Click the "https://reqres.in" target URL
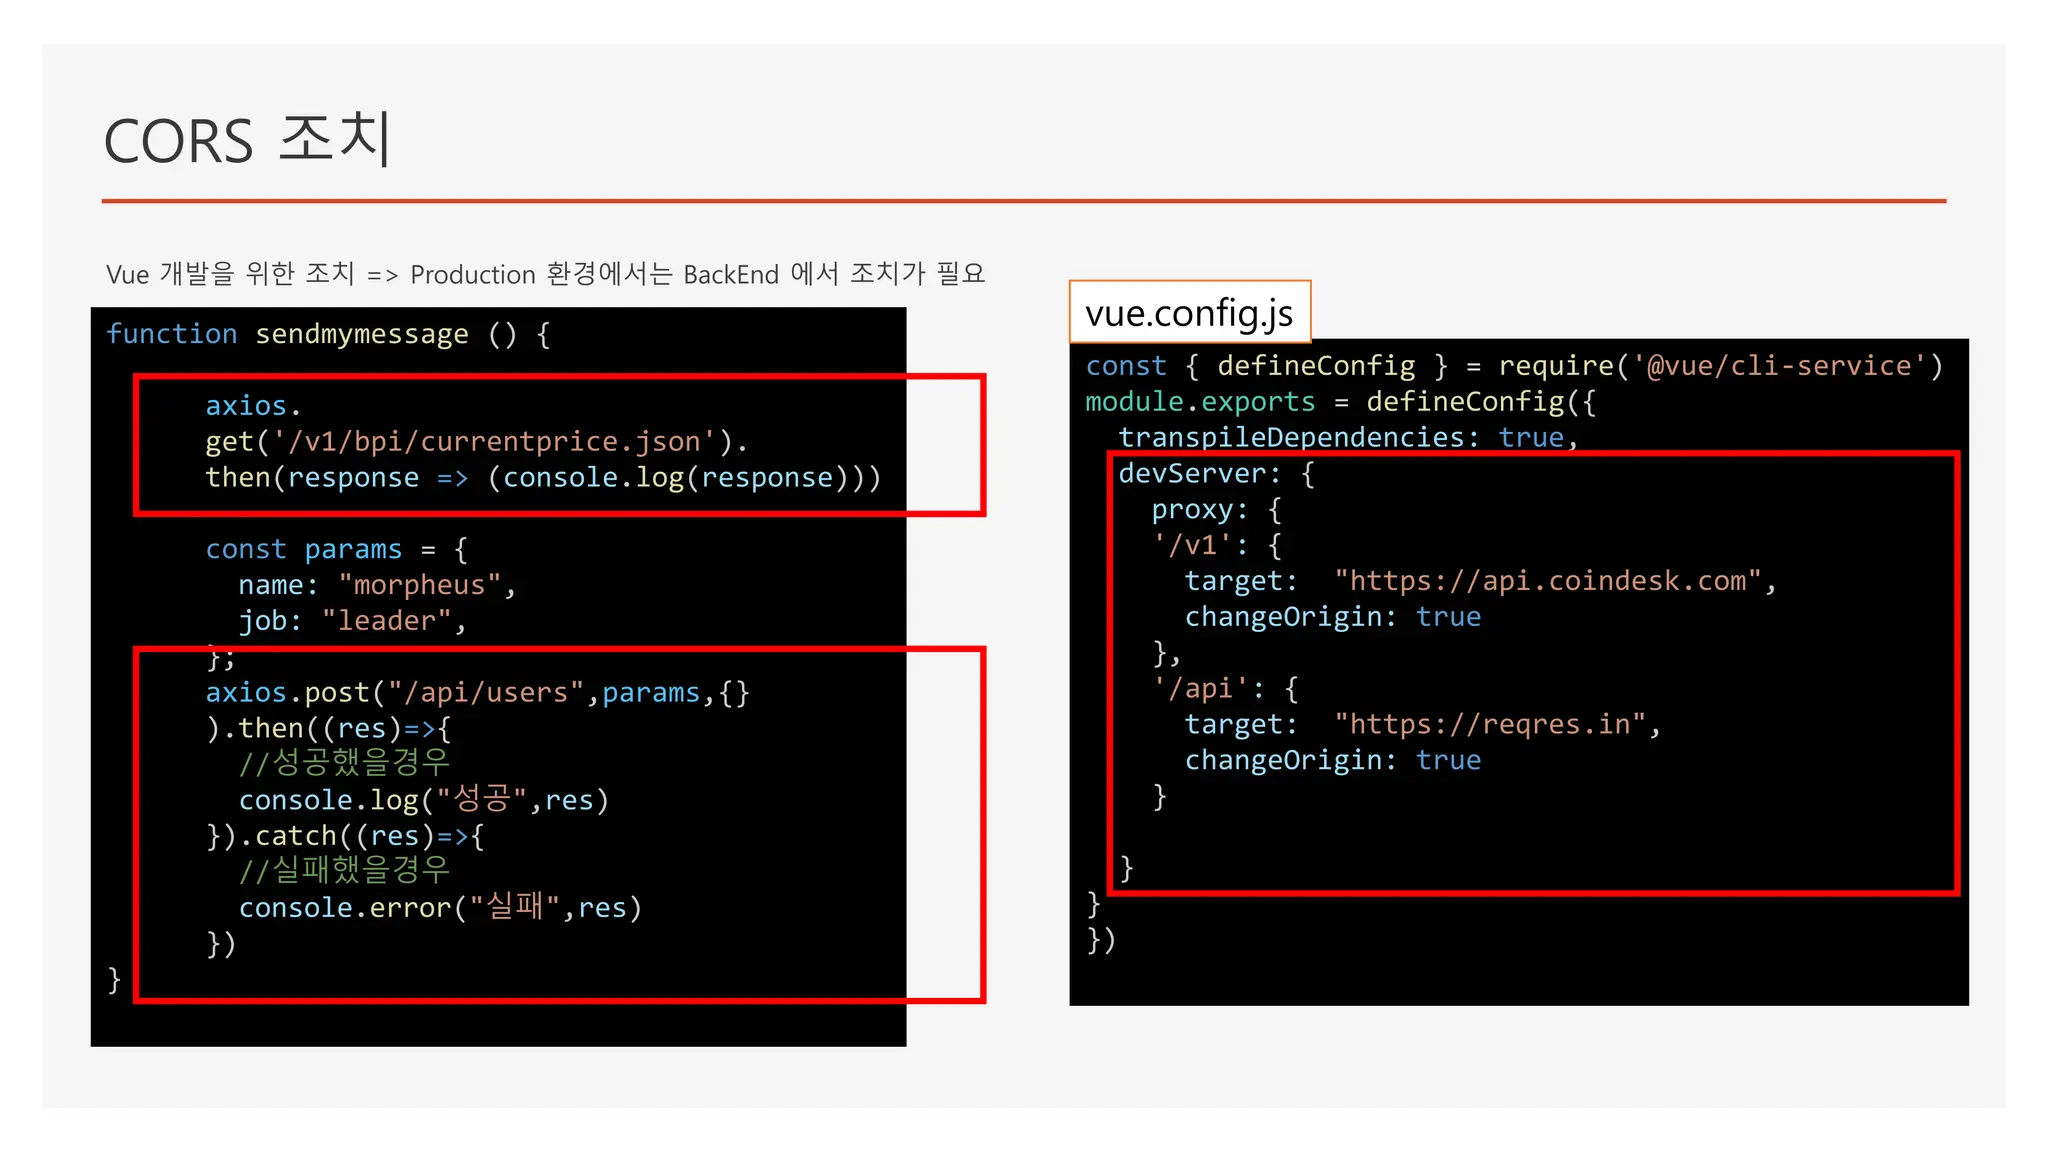This screenshot has width=2048, height=1152. [1489, 724]
